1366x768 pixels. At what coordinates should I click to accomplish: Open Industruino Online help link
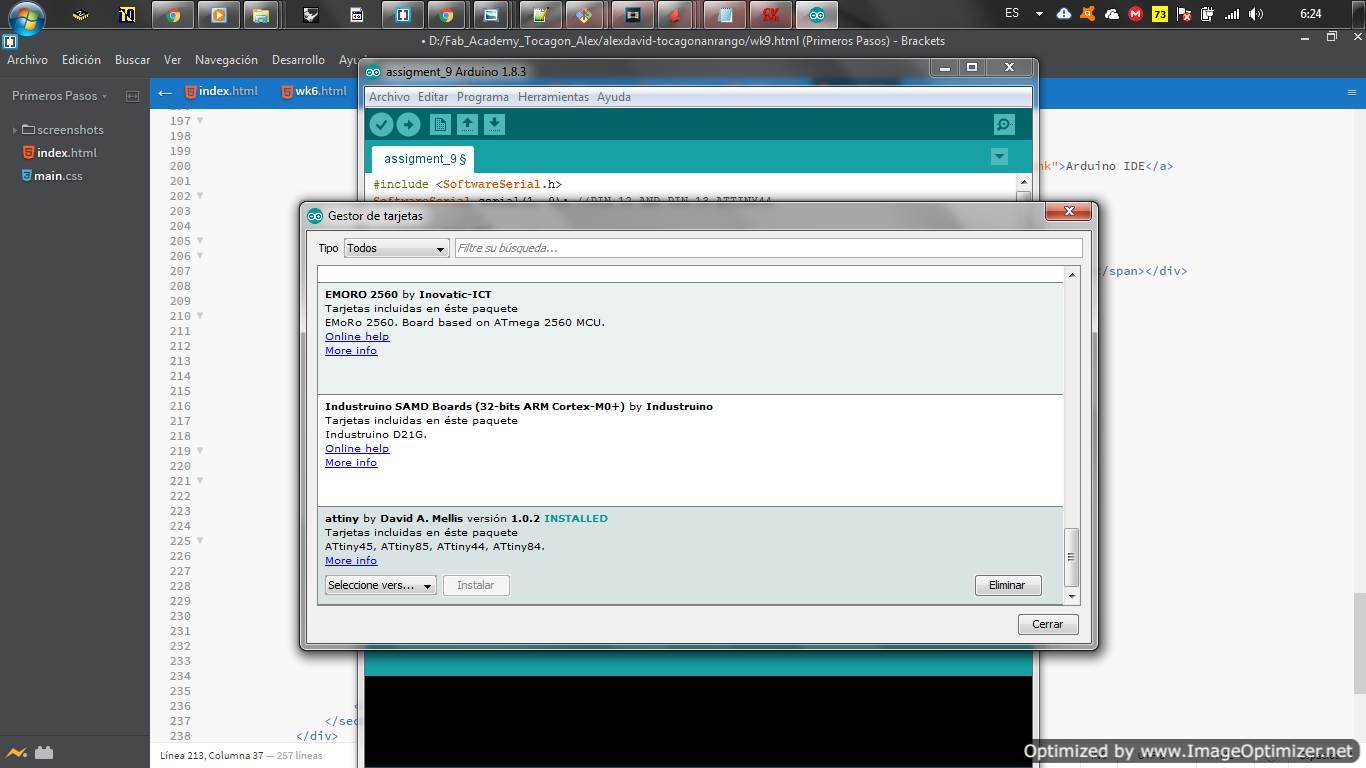coord(357,449)
